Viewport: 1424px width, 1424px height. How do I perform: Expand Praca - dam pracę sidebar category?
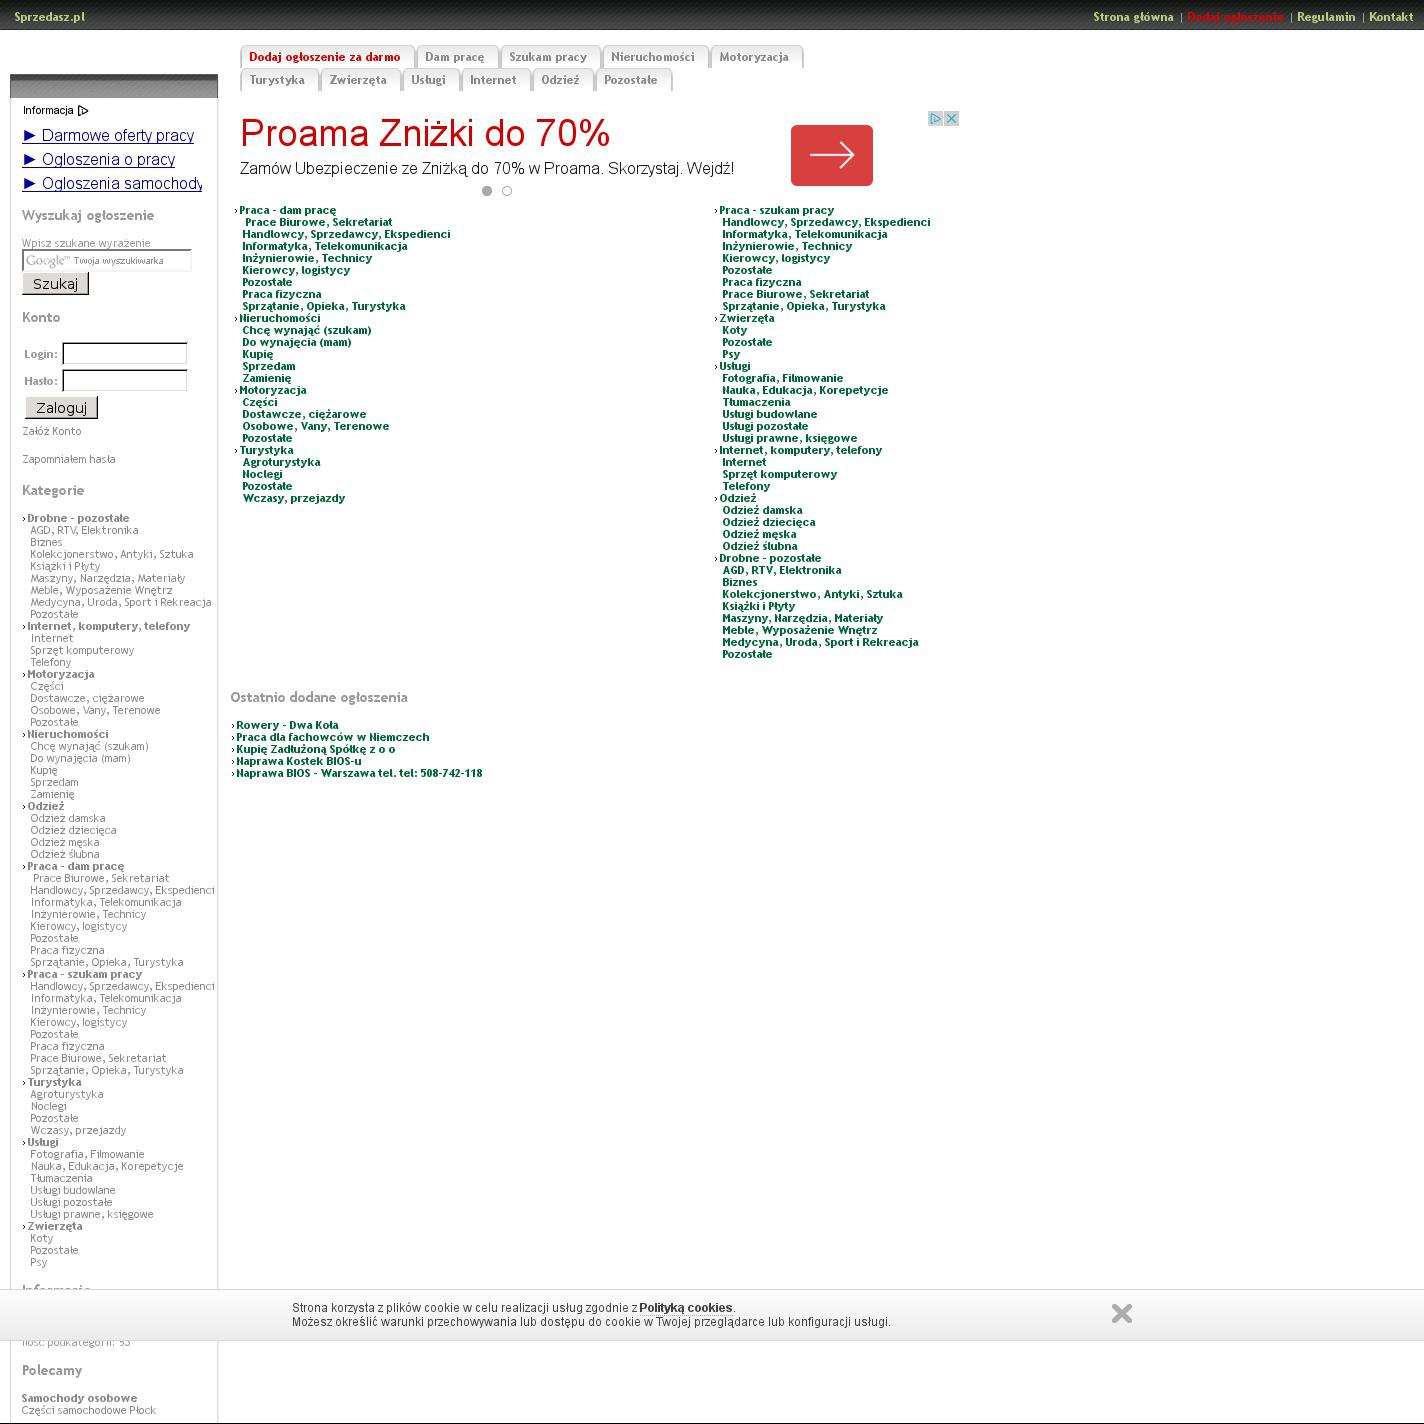point(75,866)
